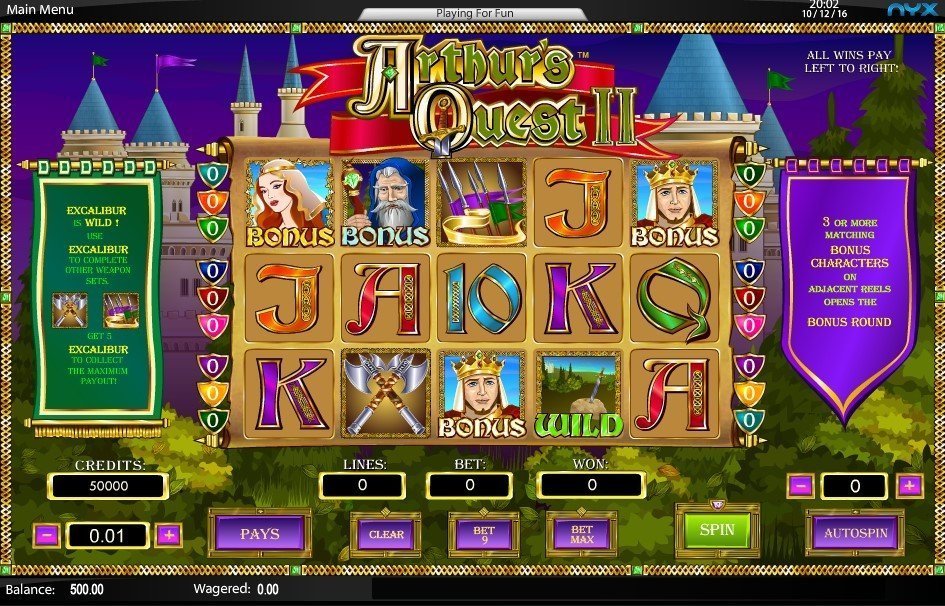
Task: Decrease coin value with minus stepper
Action: click(x=48, y=535)
